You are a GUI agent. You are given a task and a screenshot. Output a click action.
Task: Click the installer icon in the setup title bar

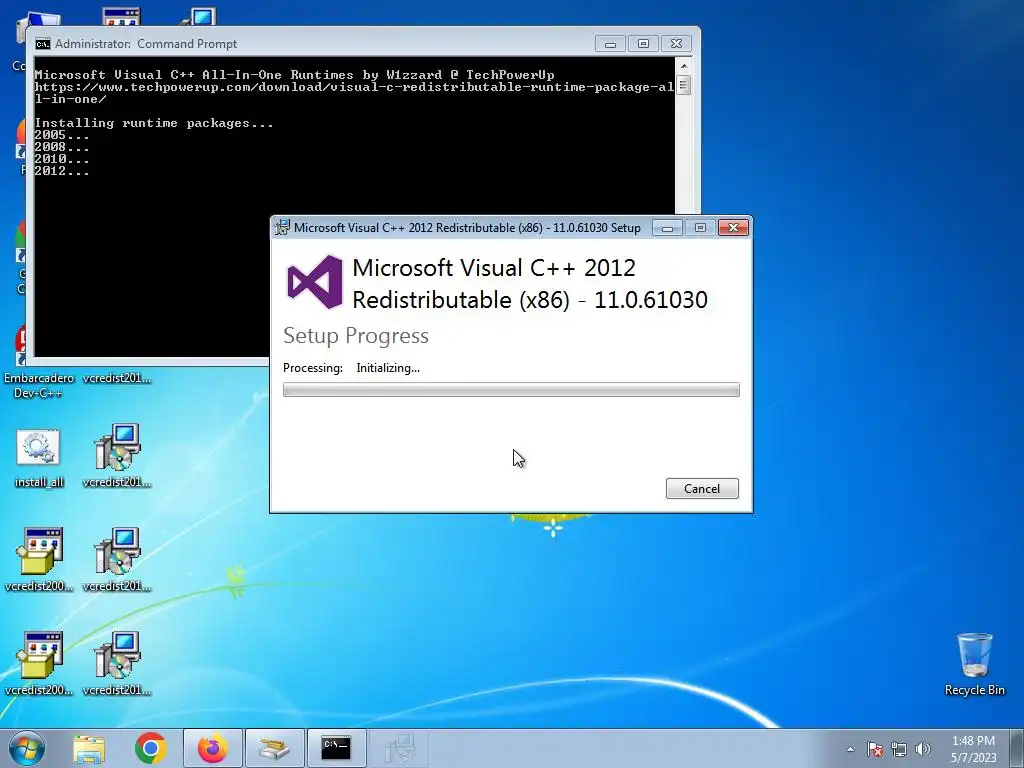282,227
